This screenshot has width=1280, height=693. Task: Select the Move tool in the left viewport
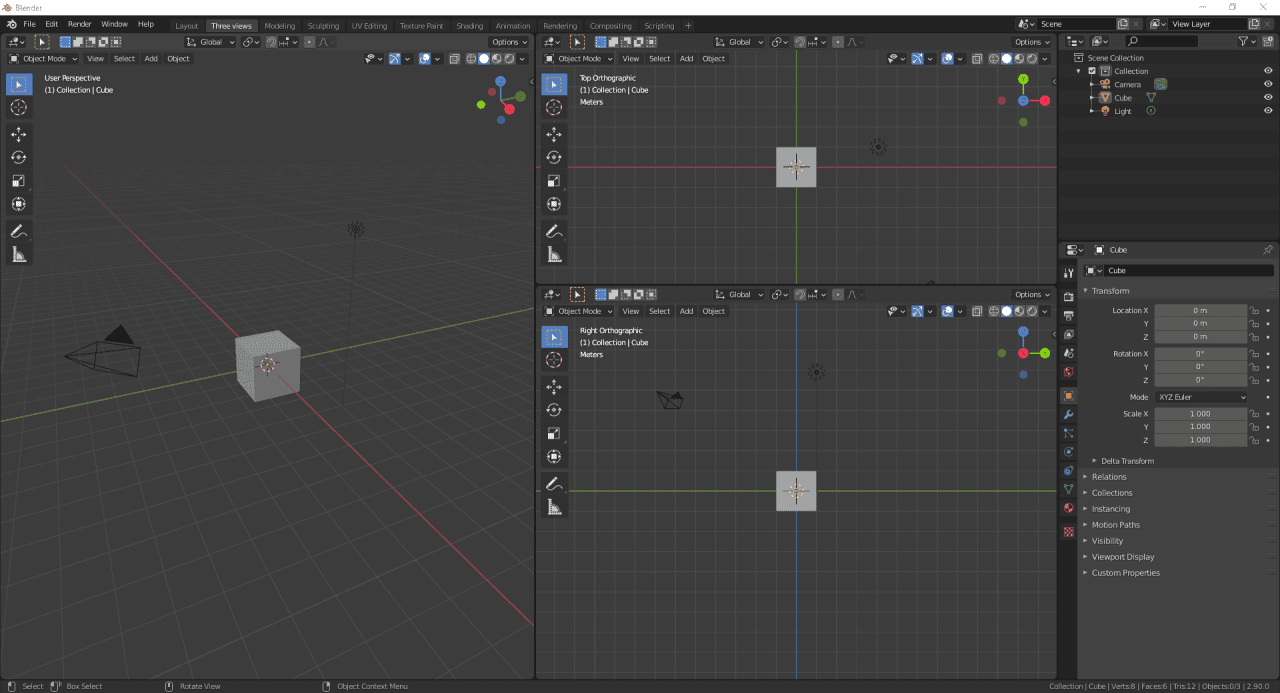[18, 133]
